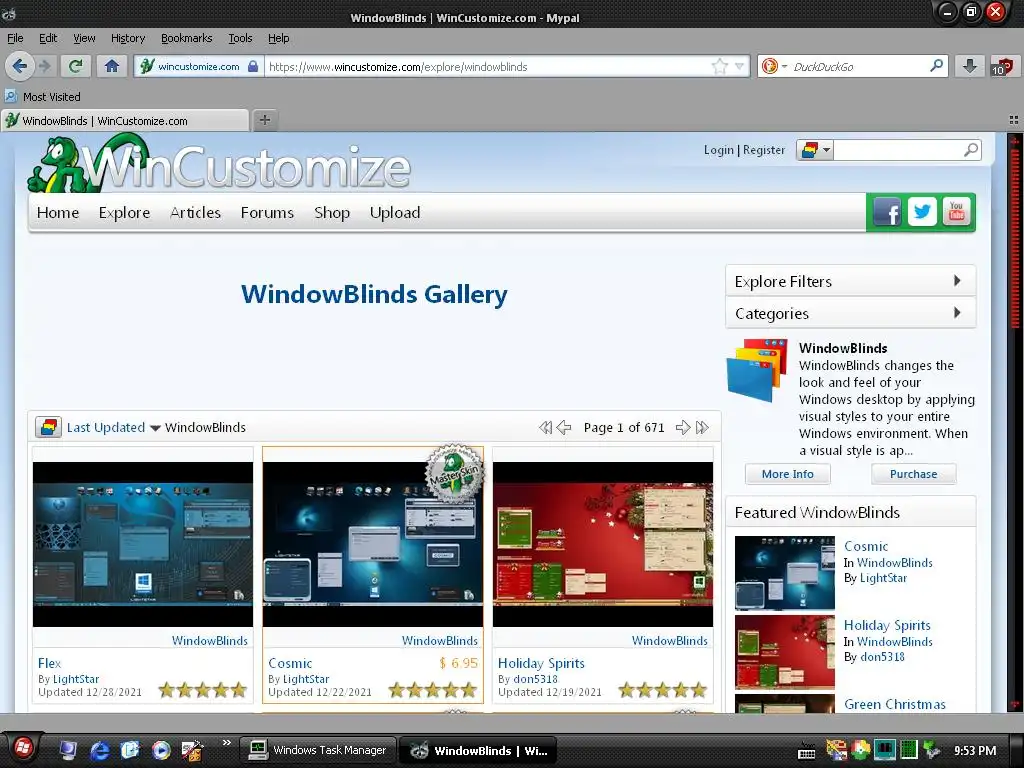Expand hidden quick launch chevron
This screenshot has height=768, width=1024.
pos(227,743)
